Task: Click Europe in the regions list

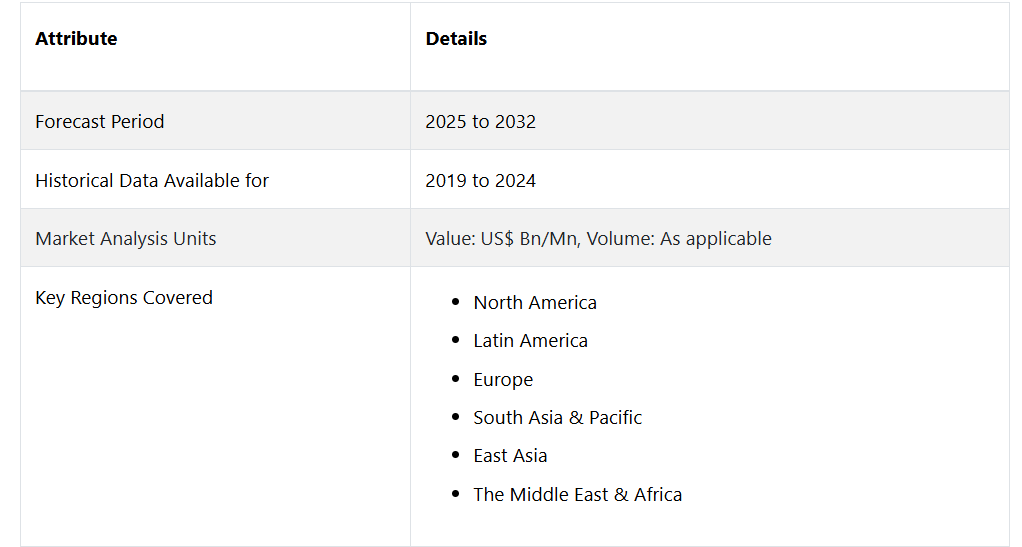Action: (503, 379)
